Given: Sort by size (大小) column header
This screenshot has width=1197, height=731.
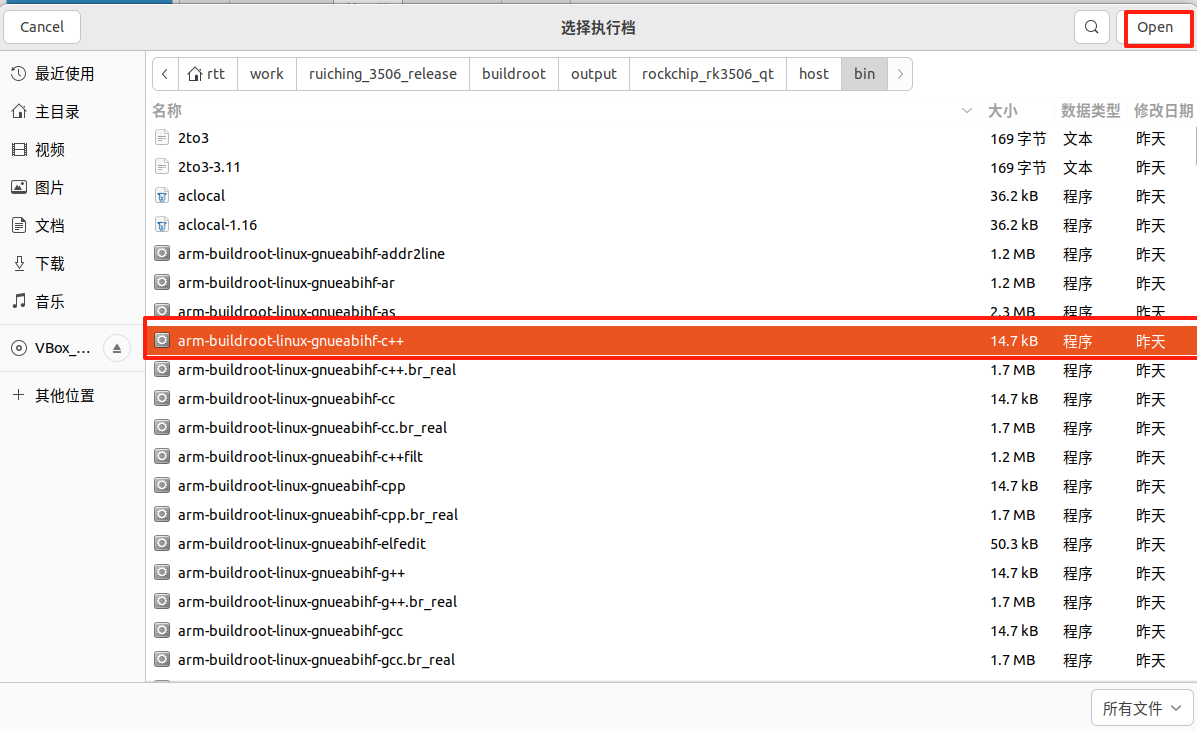Looking at the screenshot, I should point(1002,110).
